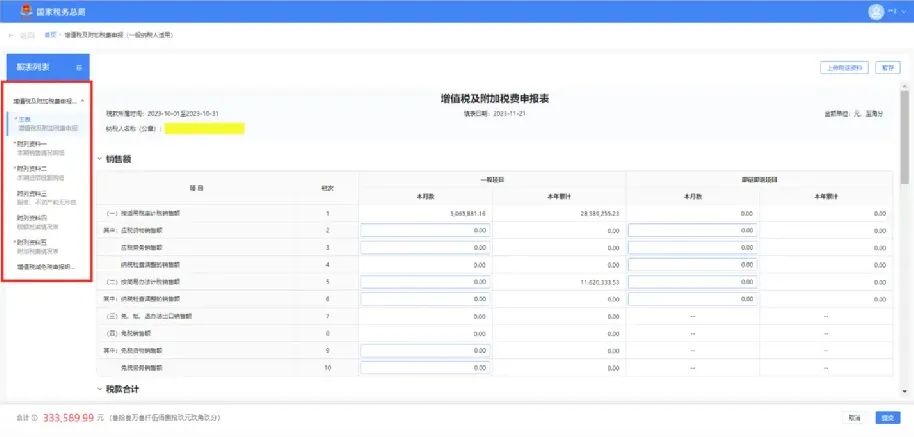Image resolution: width=914 pixels, height=437 pixels.
Task: Click the 首页 breadcrumb link
Action: (50, 35)
